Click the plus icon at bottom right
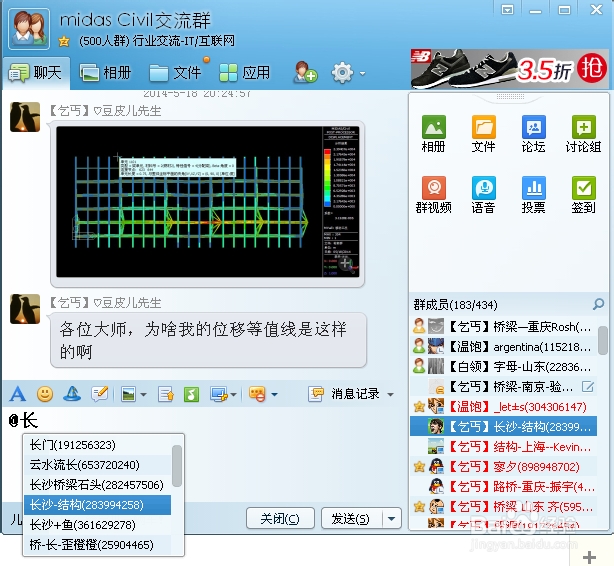 coord(589,557)
